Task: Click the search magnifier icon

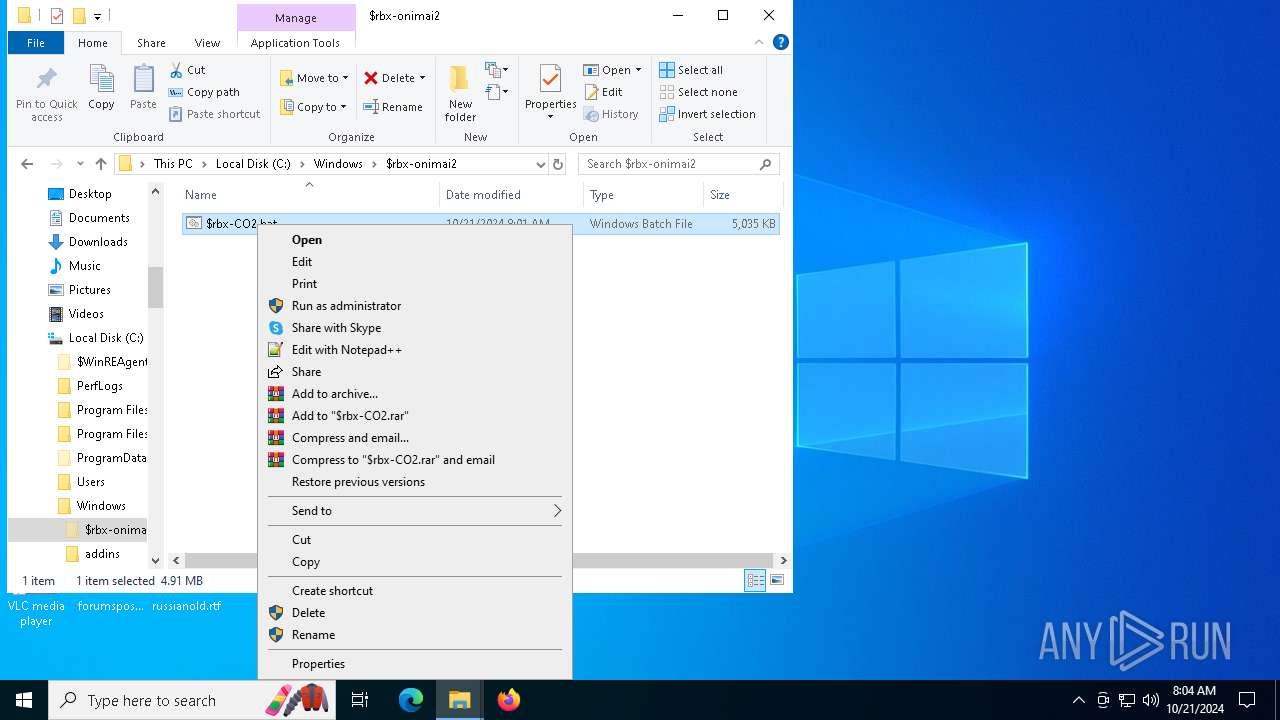Action: click(766, 164)
